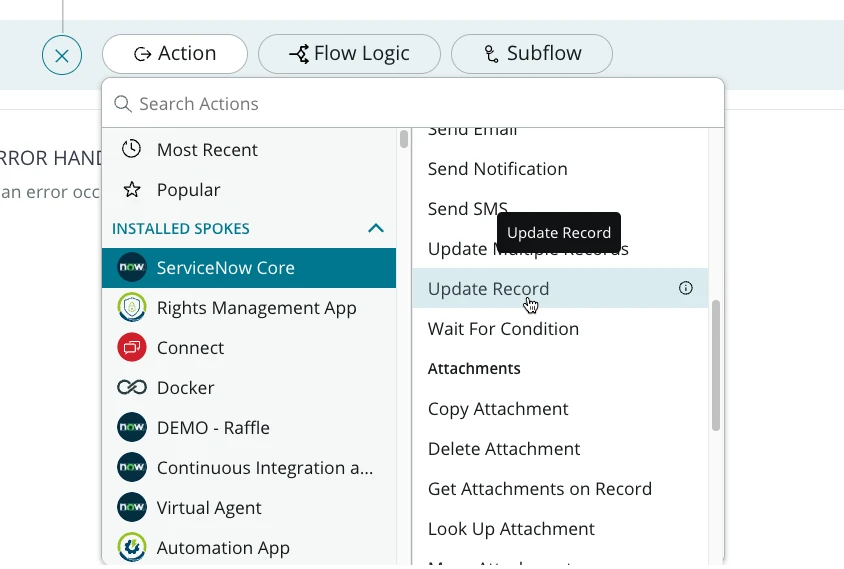Click the Rights Management App shield icon
Image resolution: width=844 pixels, height=569 pixels.
(132, 308)
